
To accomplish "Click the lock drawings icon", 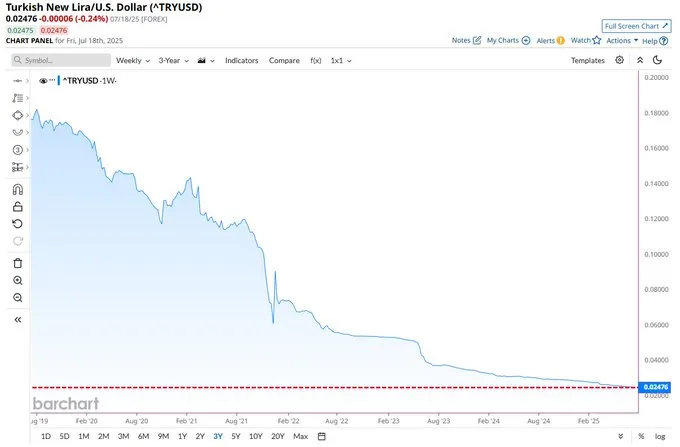I will click(x=18, y=207).
